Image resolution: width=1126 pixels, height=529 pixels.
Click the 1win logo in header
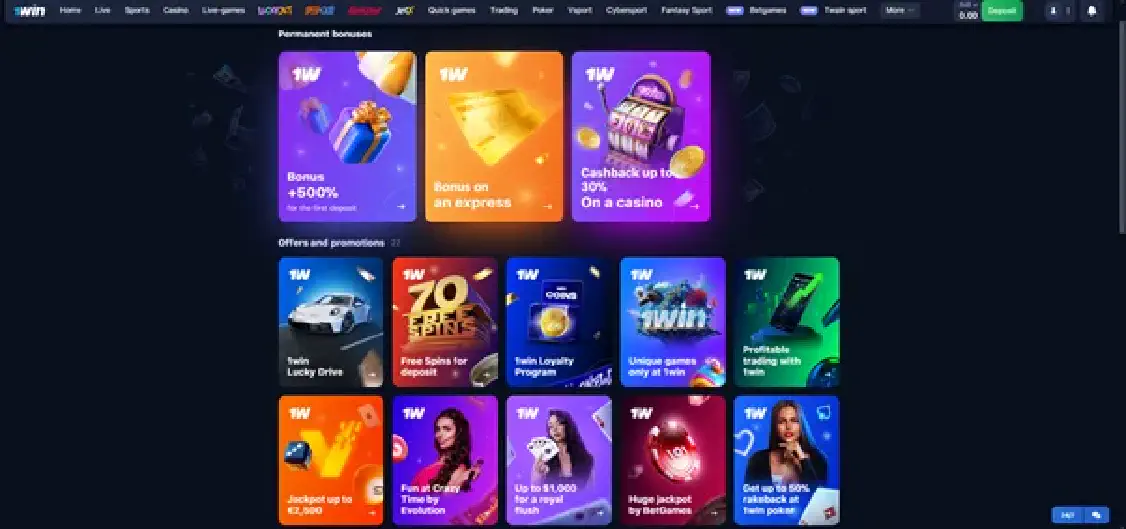pyautogui.click(x=29, y=11)
